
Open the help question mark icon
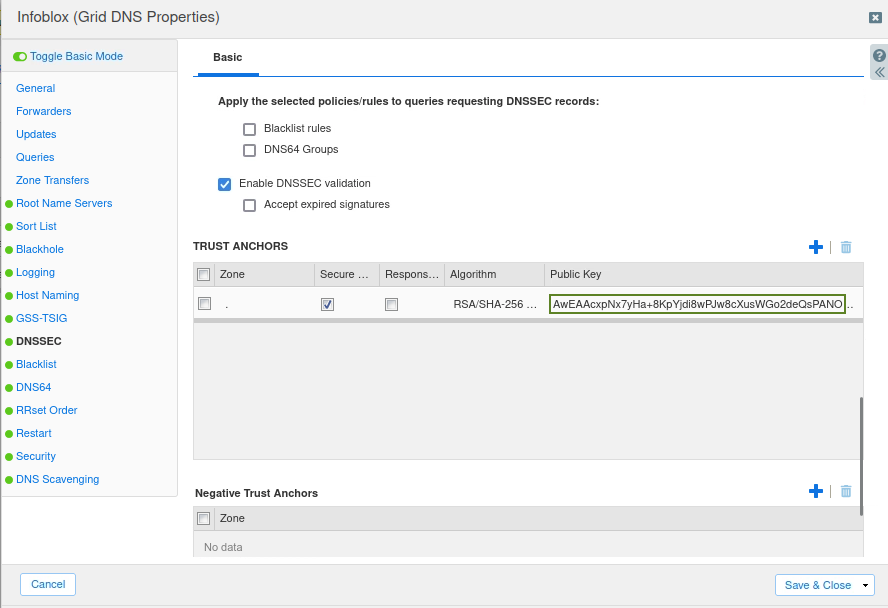pos(879,55)
